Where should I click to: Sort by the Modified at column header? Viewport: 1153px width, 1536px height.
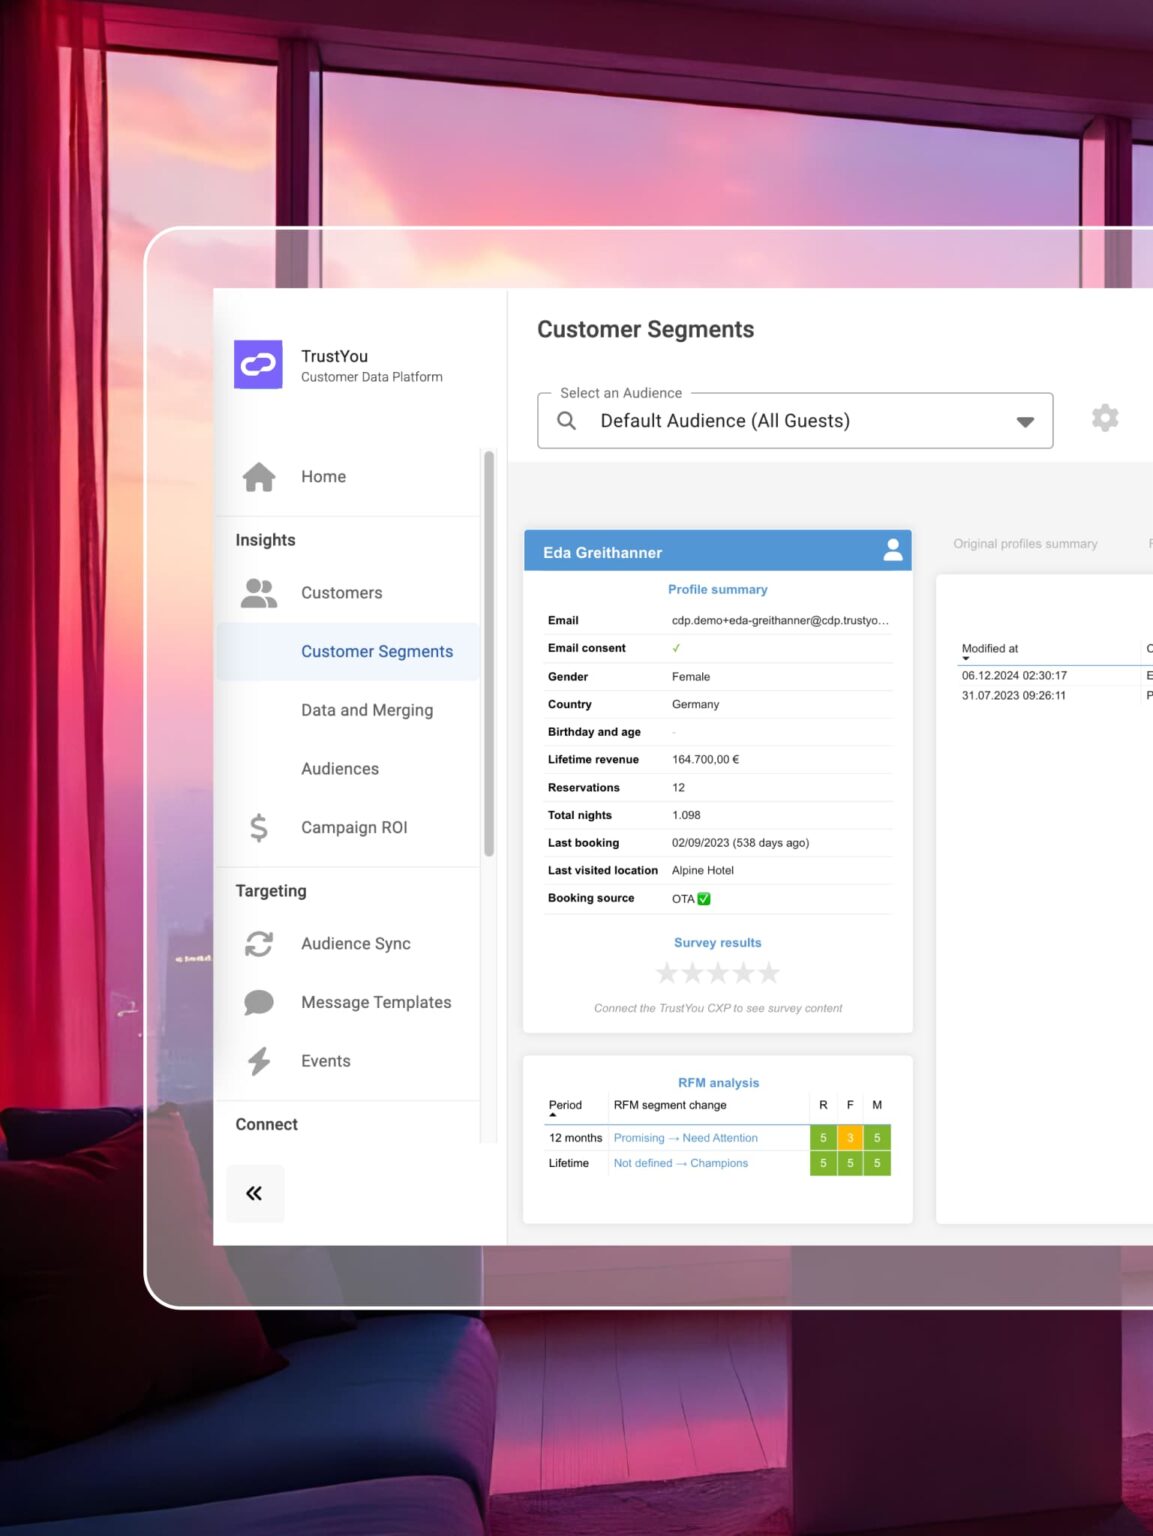[x=990, y=649]
